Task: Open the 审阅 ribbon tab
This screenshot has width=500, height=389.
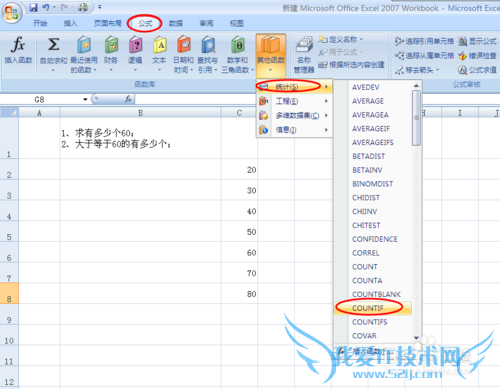Action: point(206,23)
